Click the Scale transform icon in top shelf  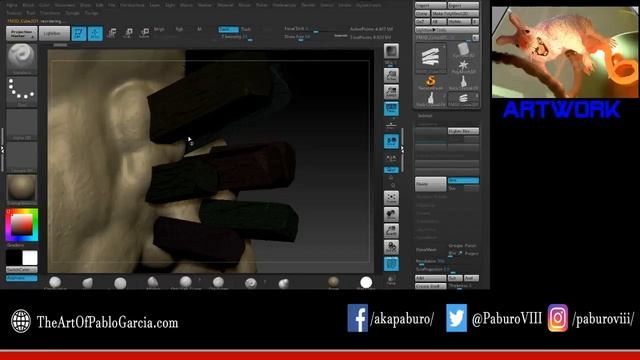click(x=128, y=33)
